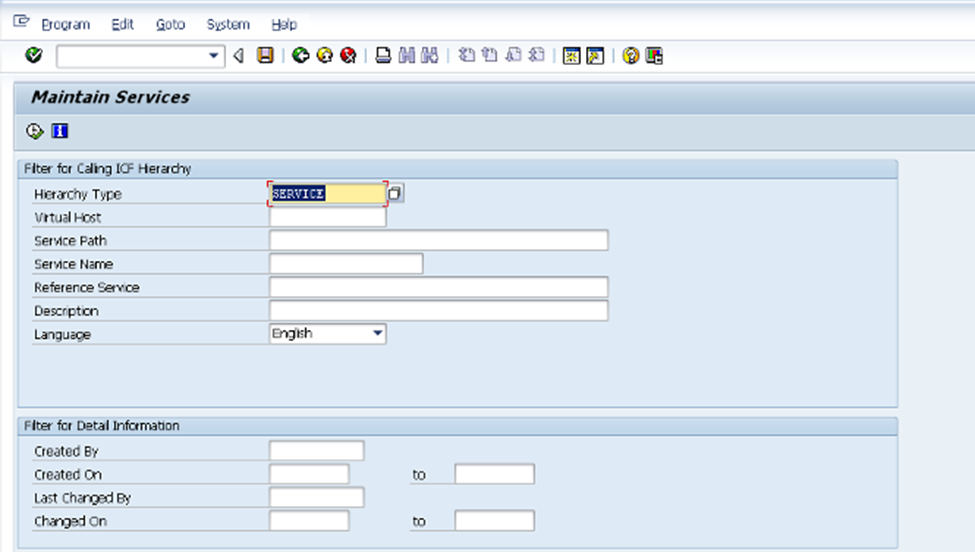Click the Hierarchy Type field containing SERVICE
The width and height of the screenshot is (975, 552).
(x=328, y=194)
